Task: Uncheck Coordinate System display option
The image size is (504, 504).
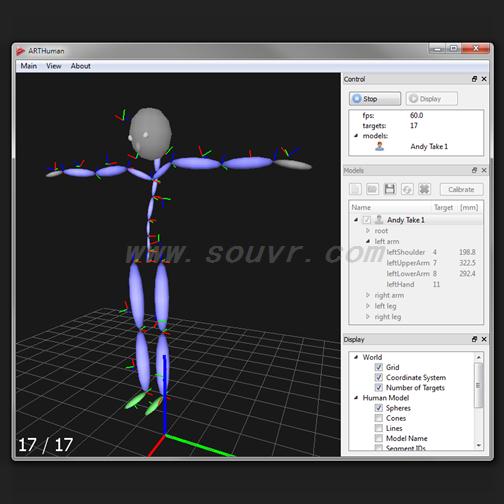Action: coord(379,377)
